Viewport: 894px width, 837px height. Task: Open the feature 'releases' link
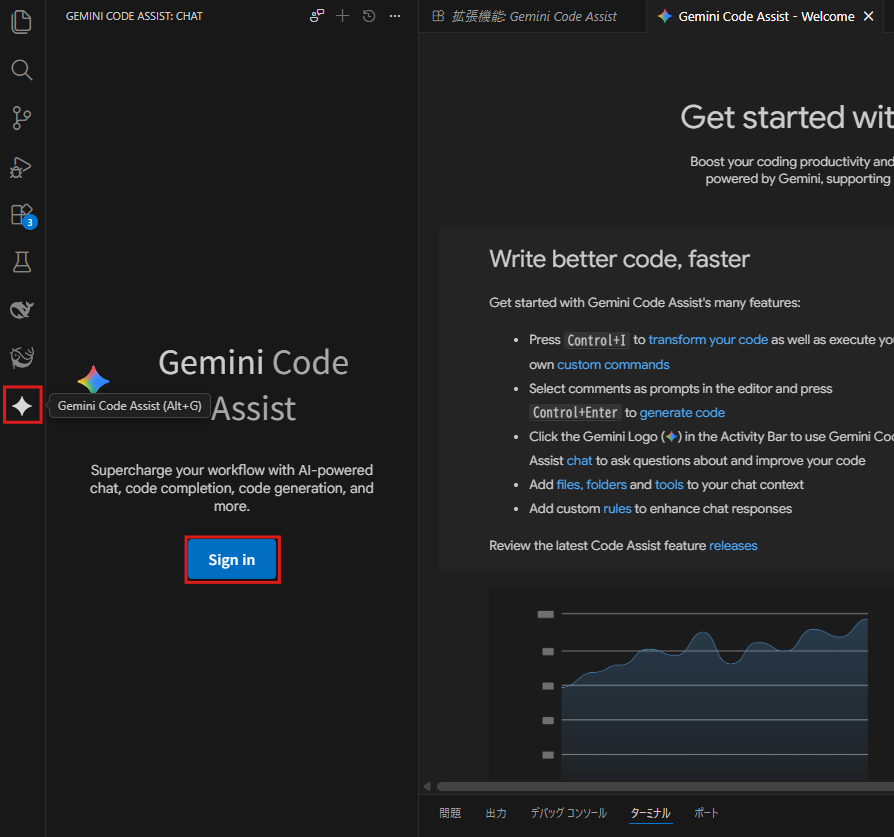pyautogui.click(x=733, y=546)
